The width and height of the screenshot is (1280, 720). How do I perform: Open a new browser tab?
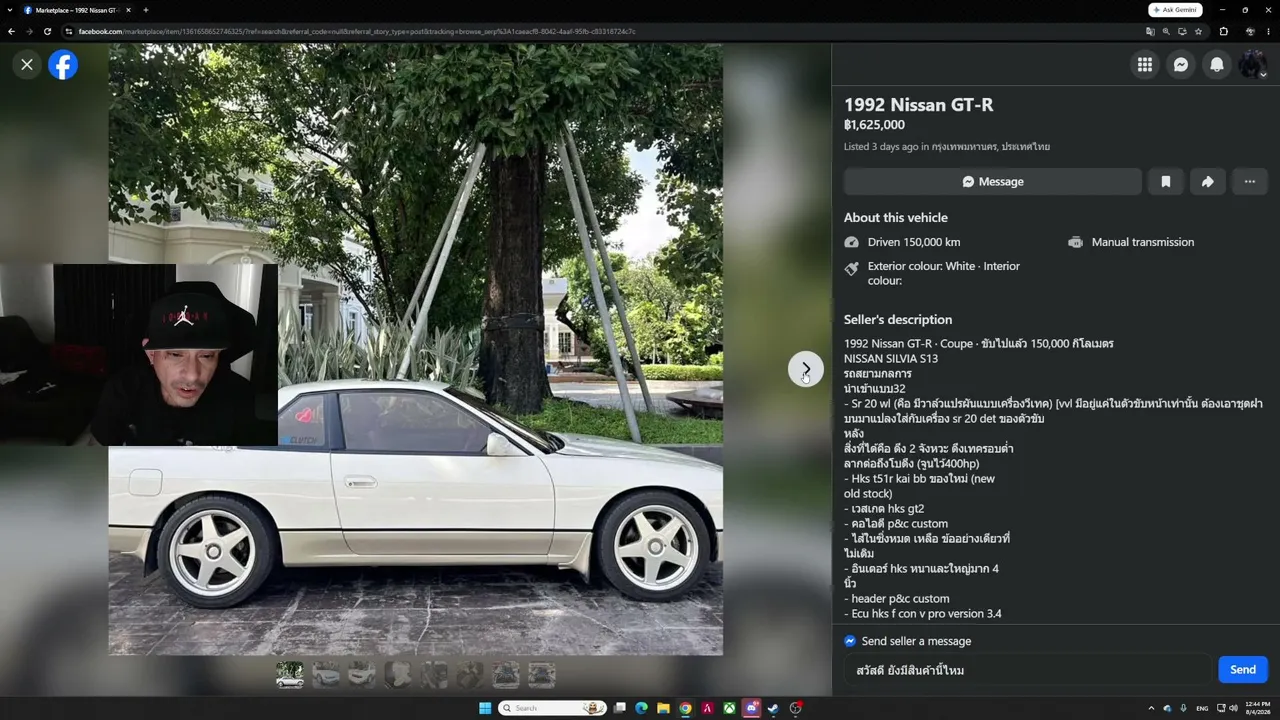click(146, 10)
